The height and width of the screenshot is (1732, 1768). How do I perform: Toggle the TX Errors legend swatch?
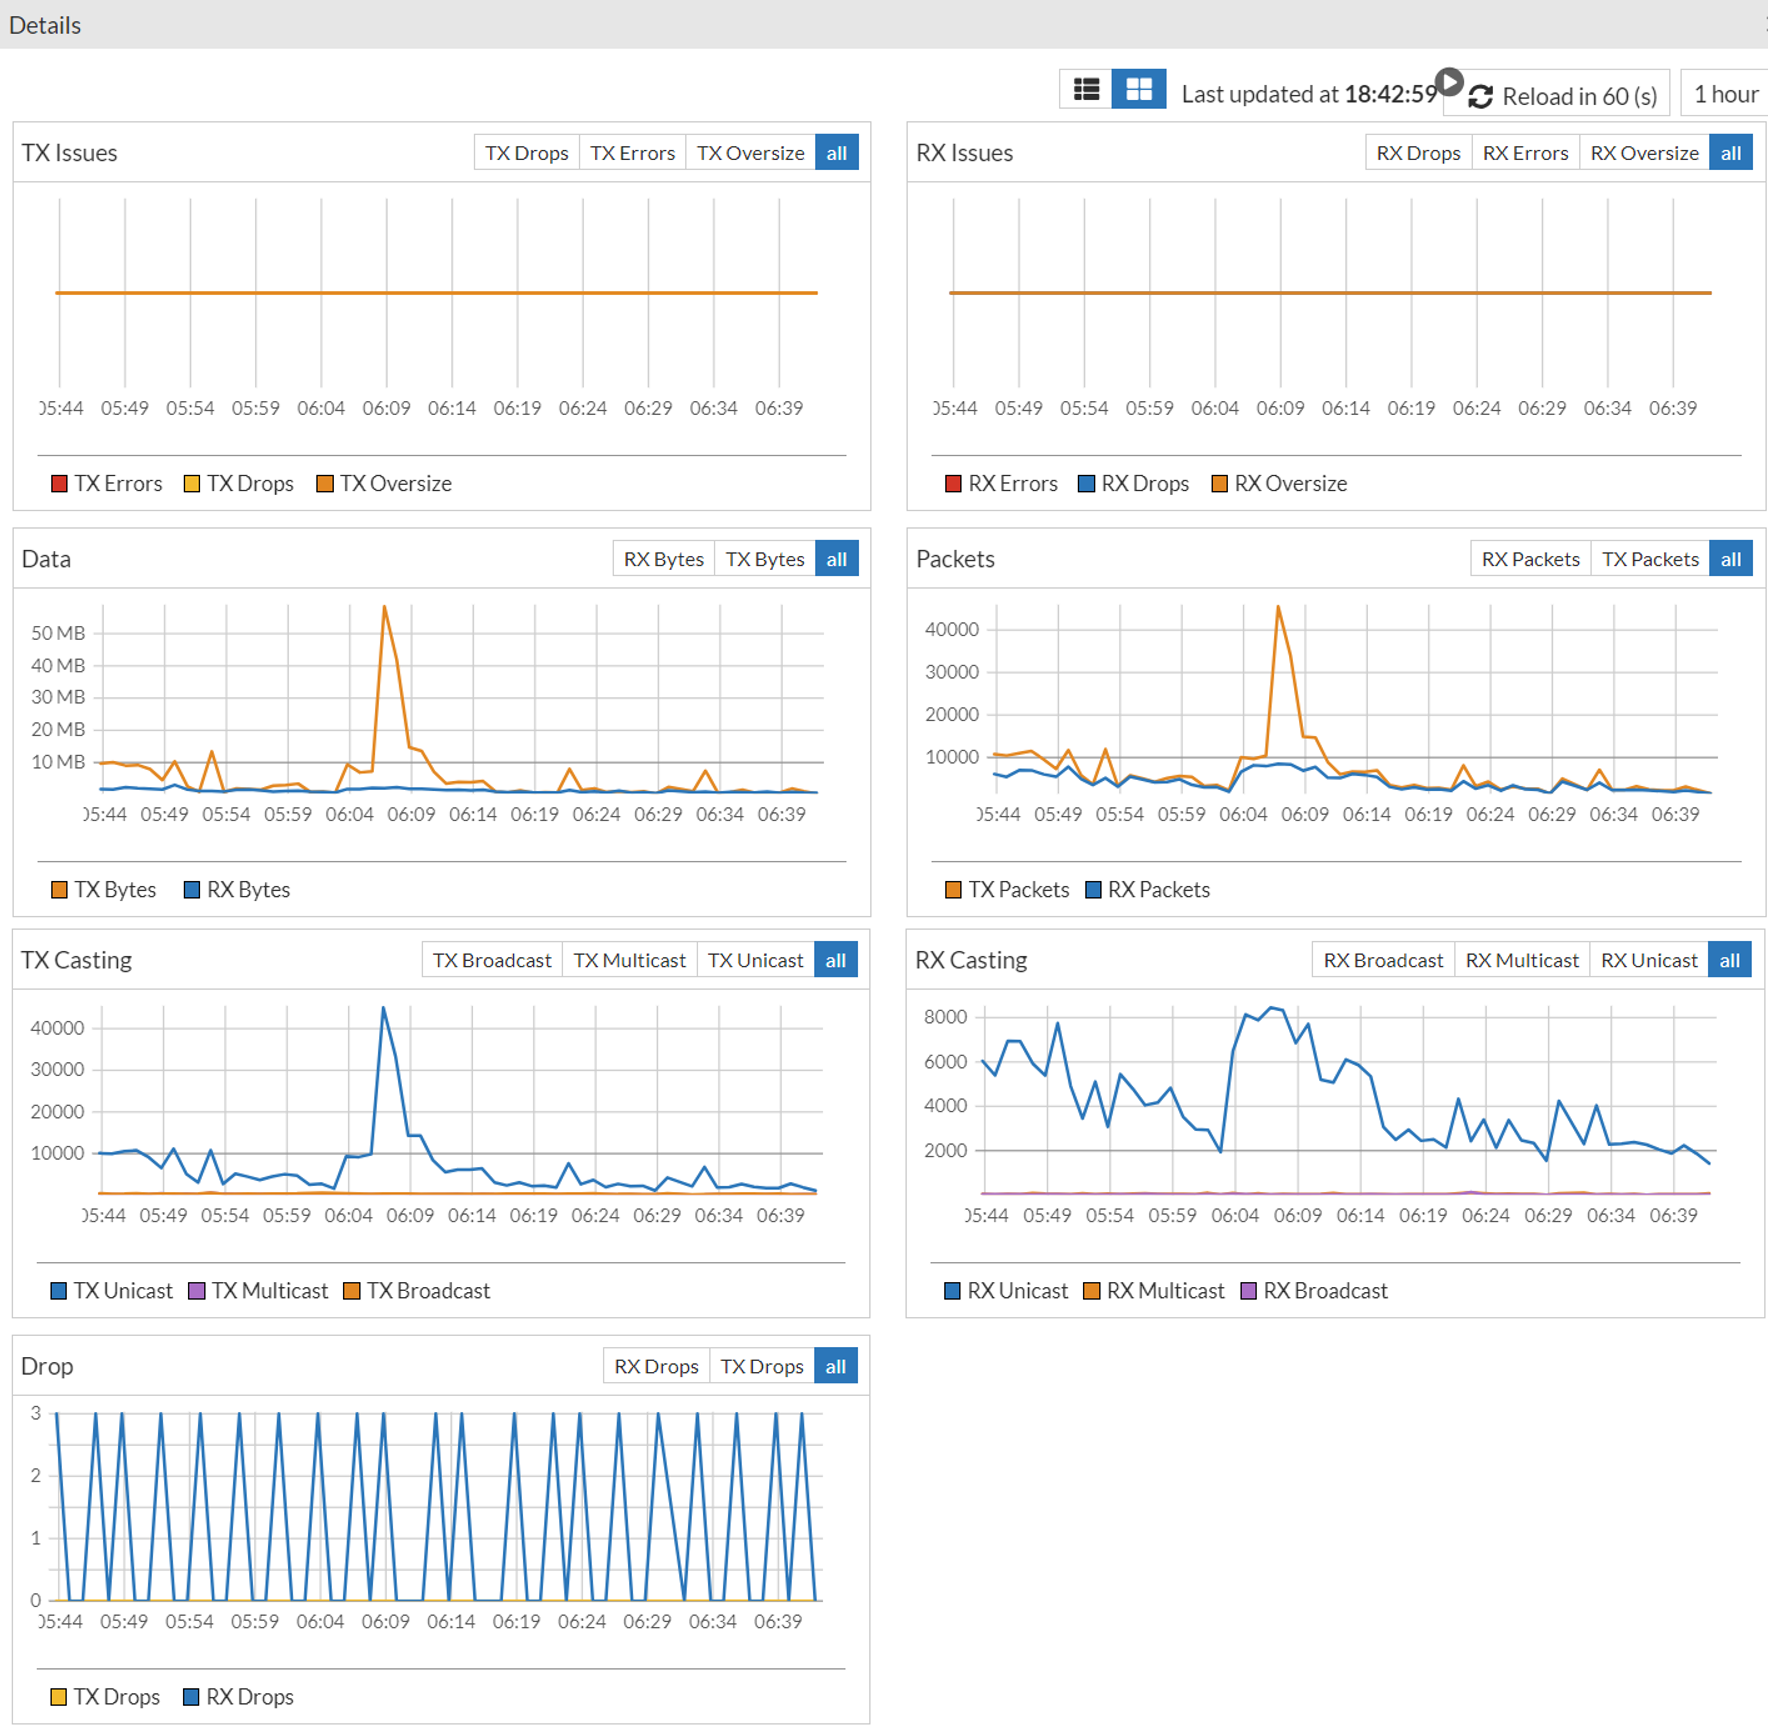[x=59, y=484]
